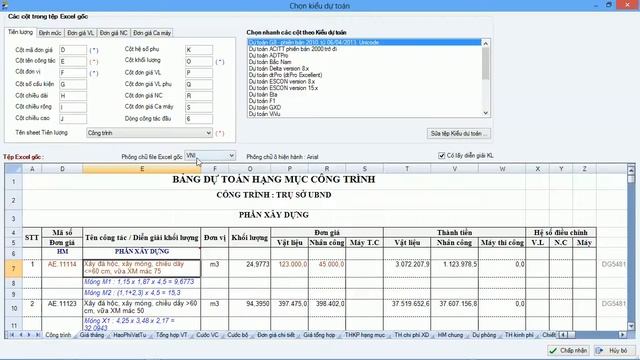Image resolution: width=640 pixels, height=360 pixels.
Task: Select Dự toán Delta version 8.x item
Action: click(x=364, y=69)
